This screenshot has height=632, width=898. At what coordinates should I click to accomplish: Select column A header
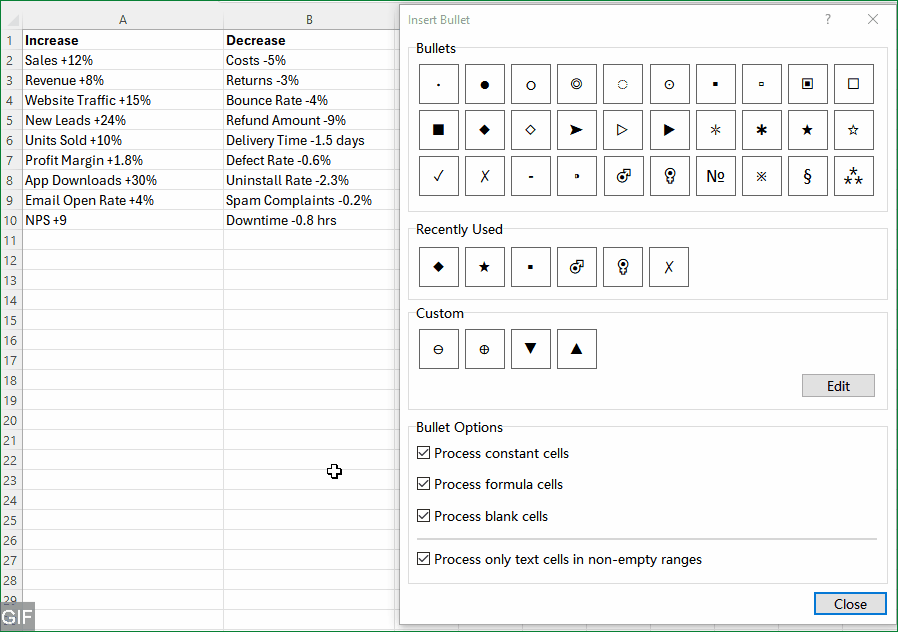pos(122,20)
